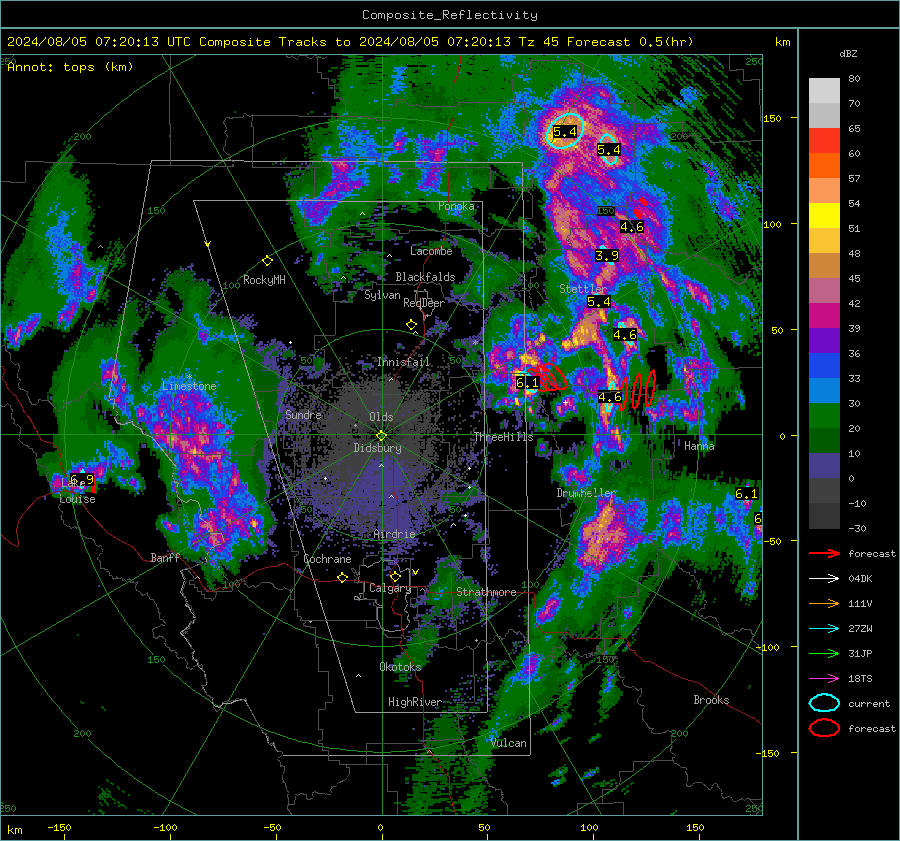Click the light grey swatch between 80 and 70

point(824,91)
